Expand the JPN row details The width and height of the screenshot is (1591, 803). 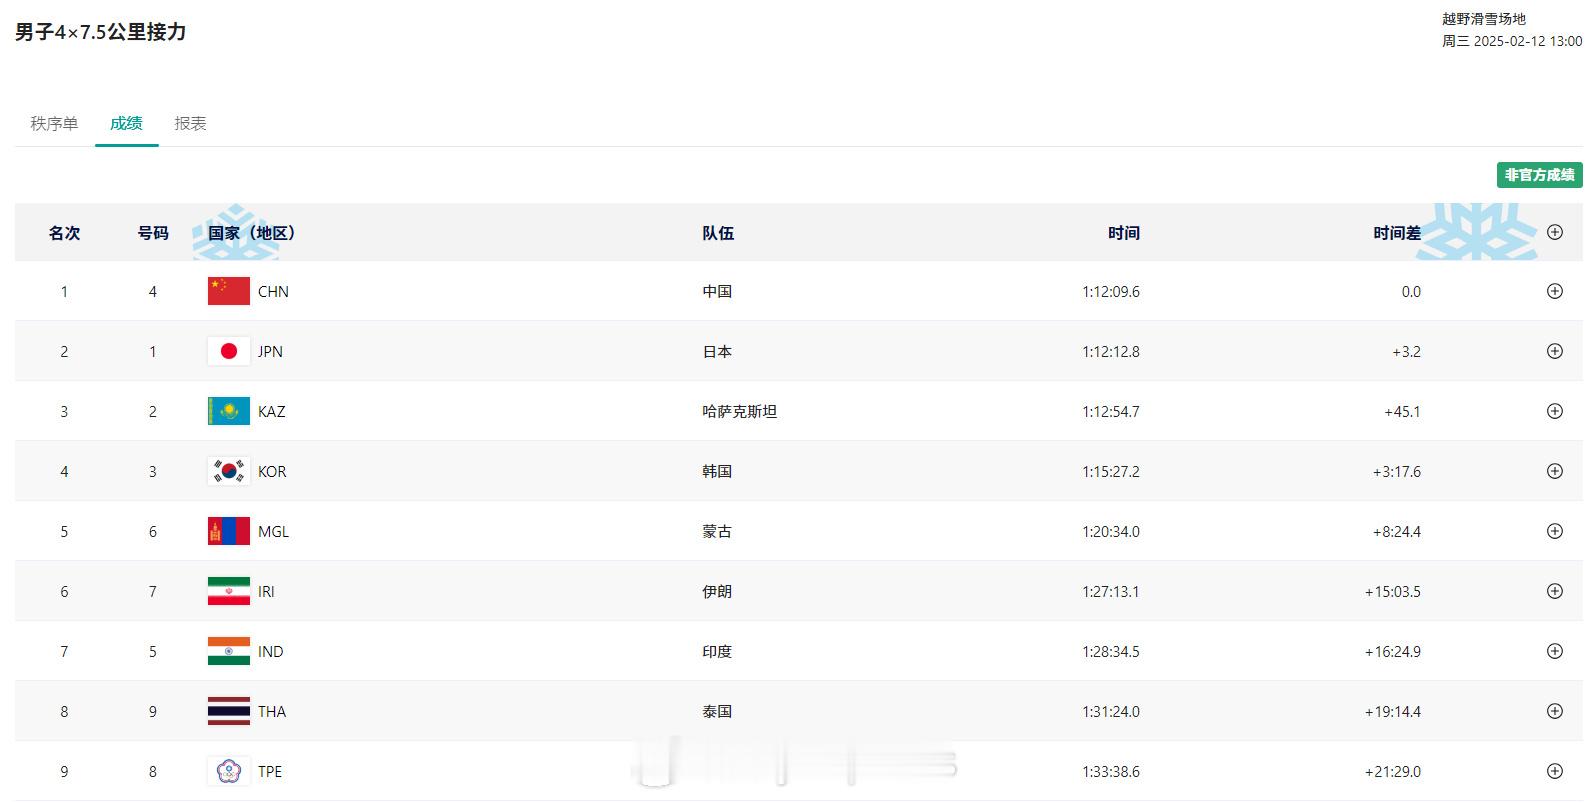click(1554, 351)
